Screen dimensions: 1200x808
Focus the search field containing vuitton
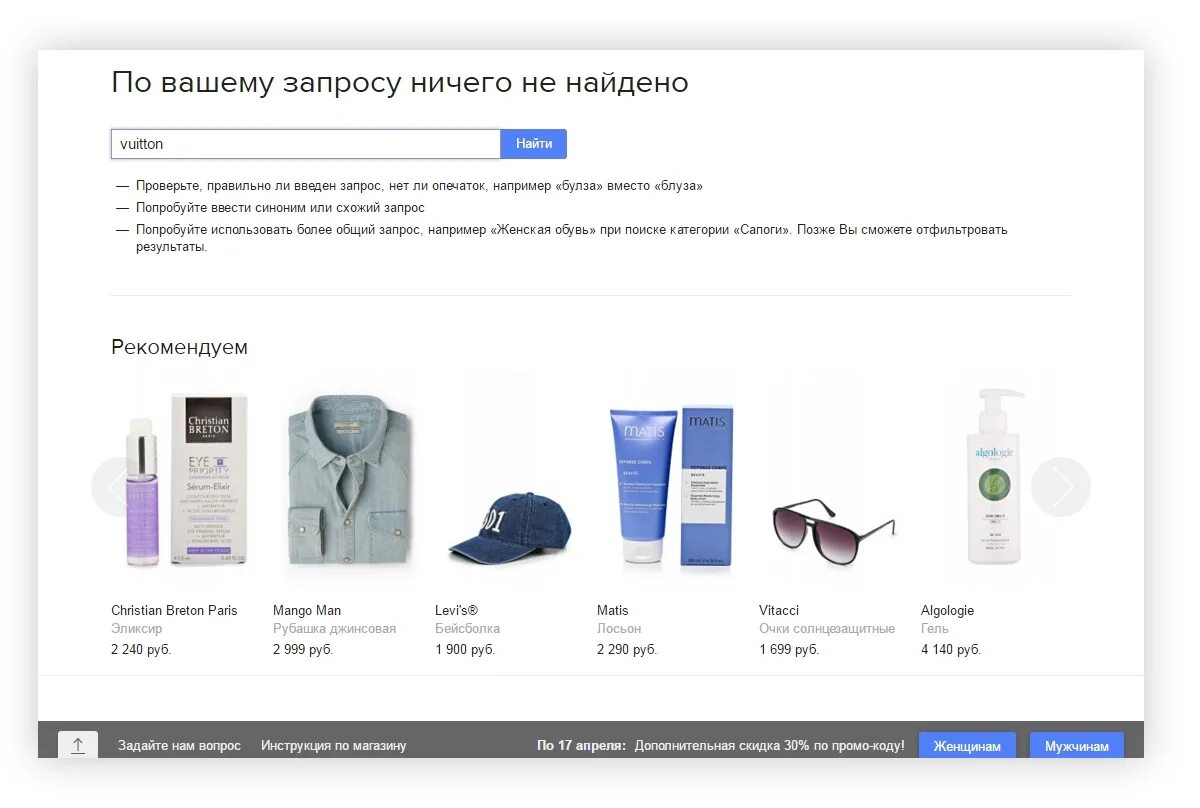tap(306, 144)
